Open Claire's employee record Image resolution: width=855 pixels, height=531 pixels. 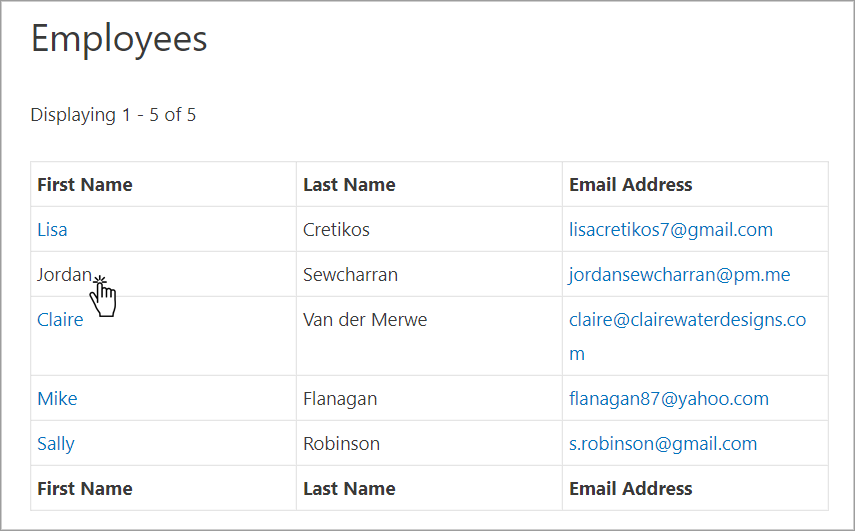[60, 320]
